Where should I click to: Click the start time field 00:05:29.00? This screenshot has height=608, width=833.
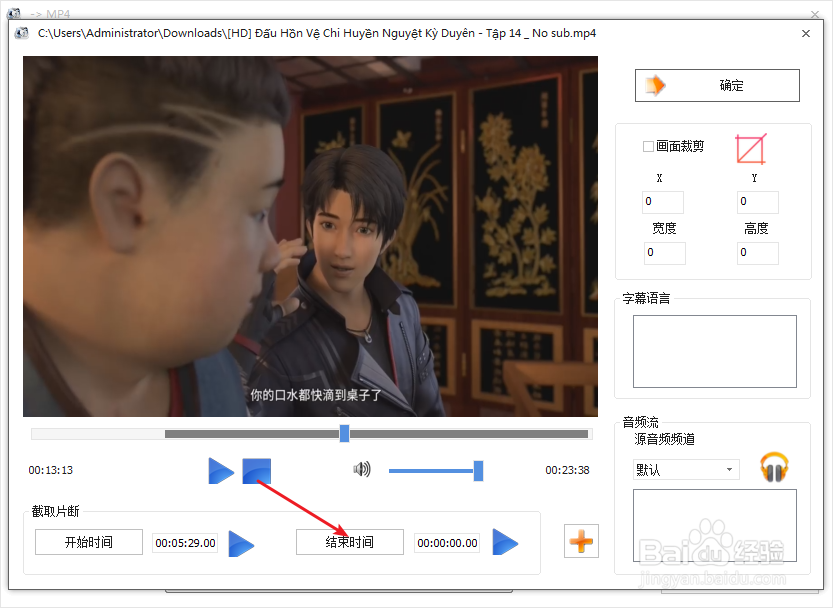[x=185, y=543]
